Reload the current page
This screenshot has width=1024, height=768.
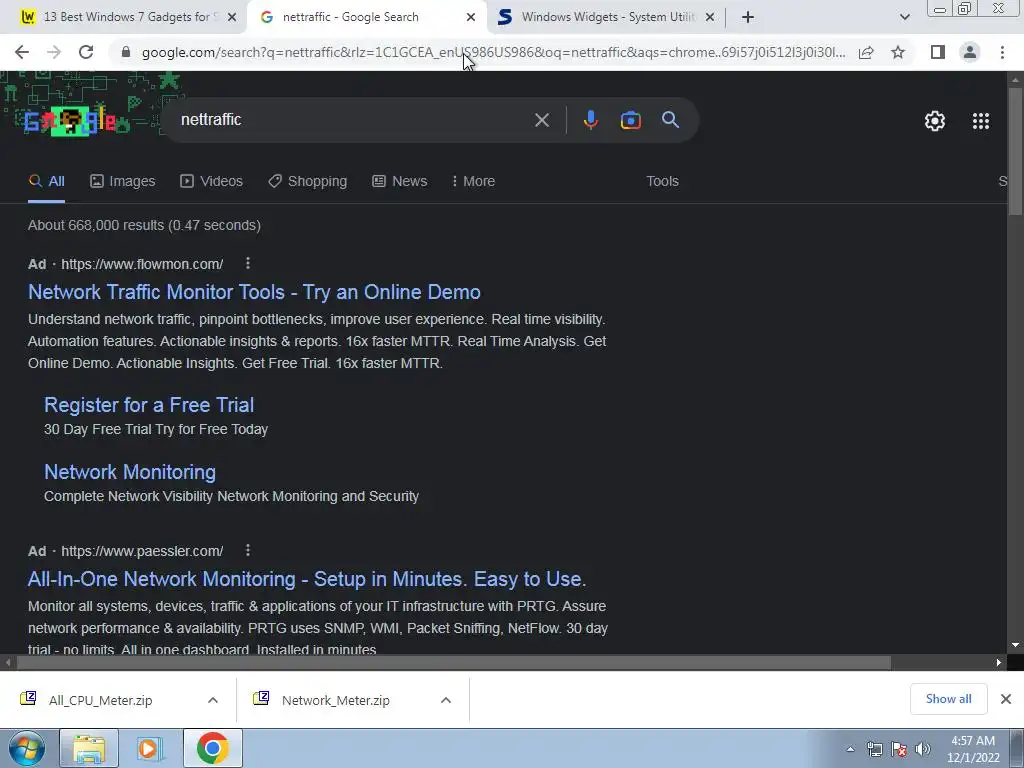[86, 52]
